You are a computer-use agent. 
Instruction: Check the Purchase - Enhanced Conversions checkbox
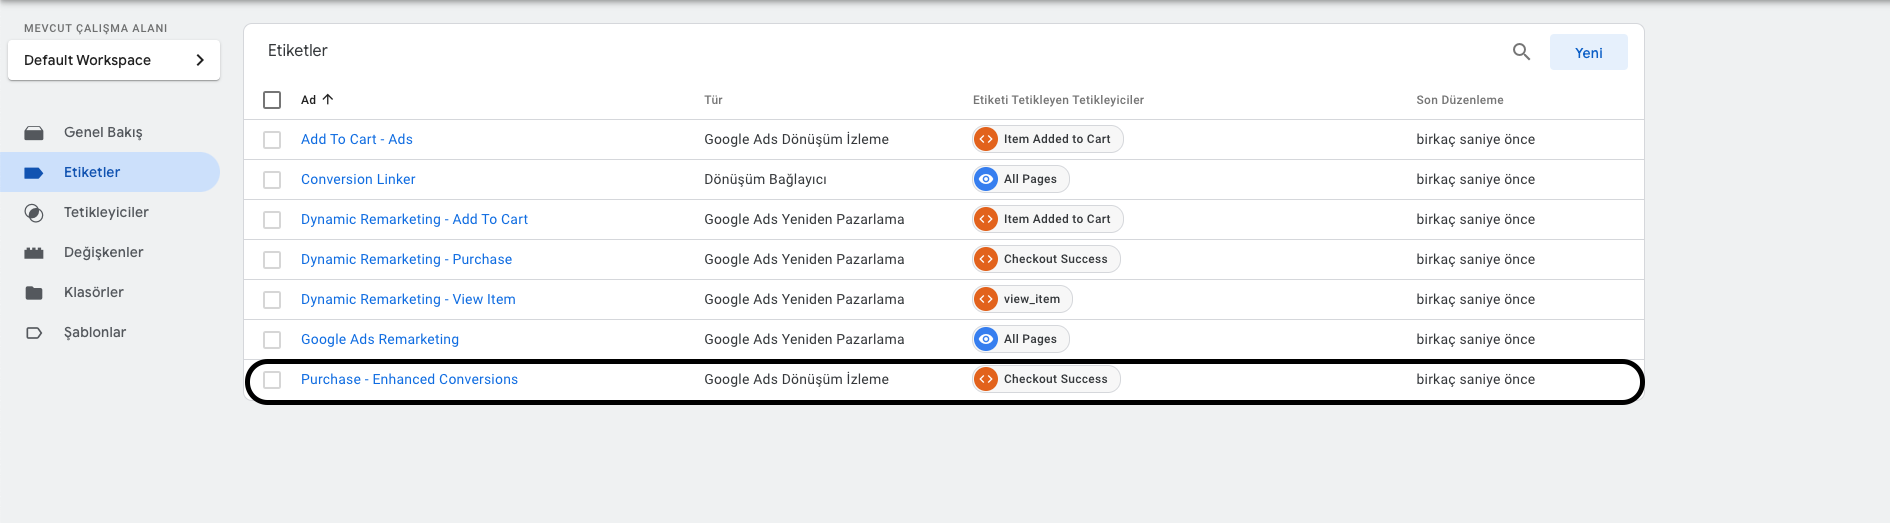click(272, 380)
